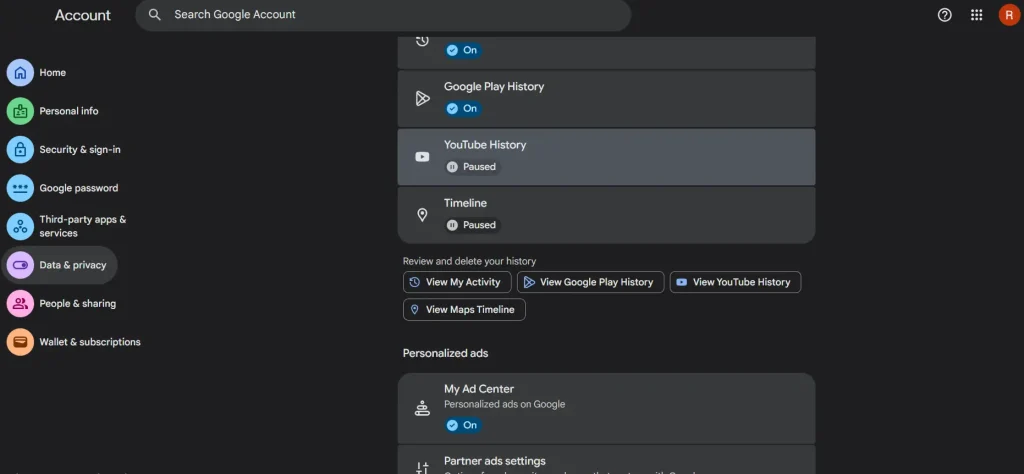Click the View My Activity button
1024x474 pixels.
click(457, 282)
